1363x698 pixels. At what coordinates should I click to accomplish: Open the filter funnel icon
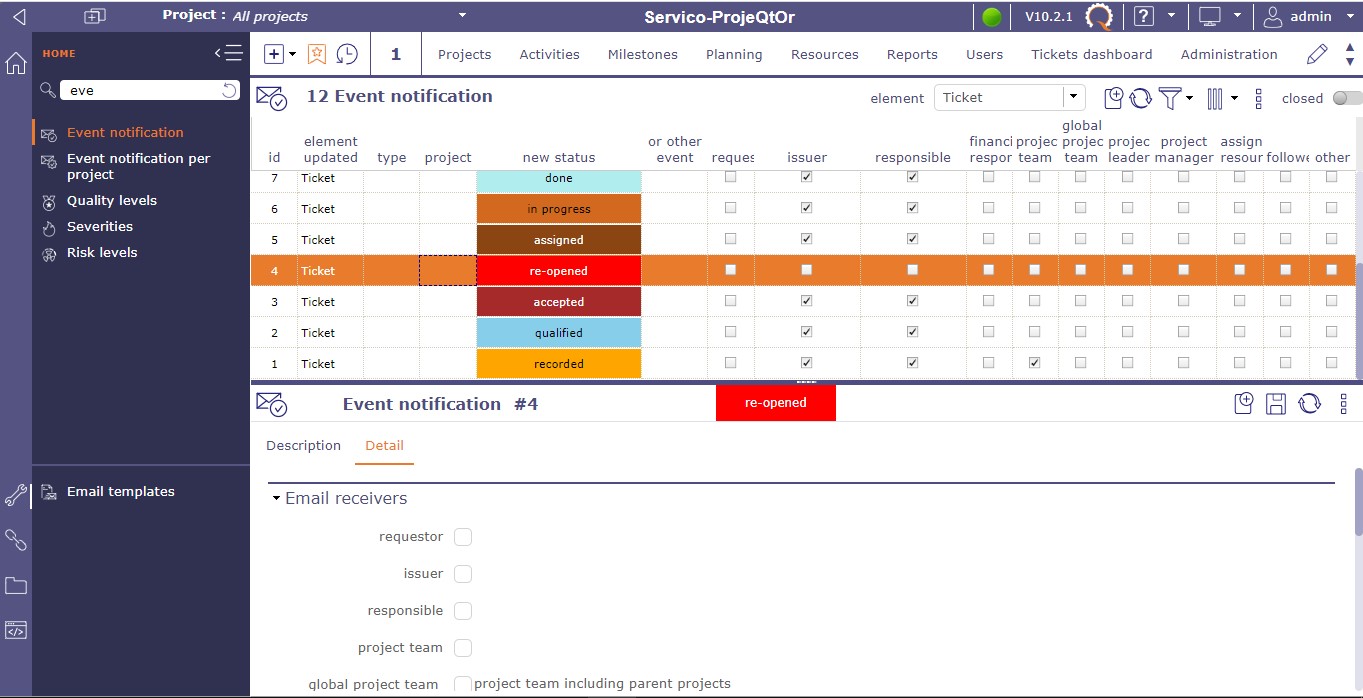point(1169,98)
